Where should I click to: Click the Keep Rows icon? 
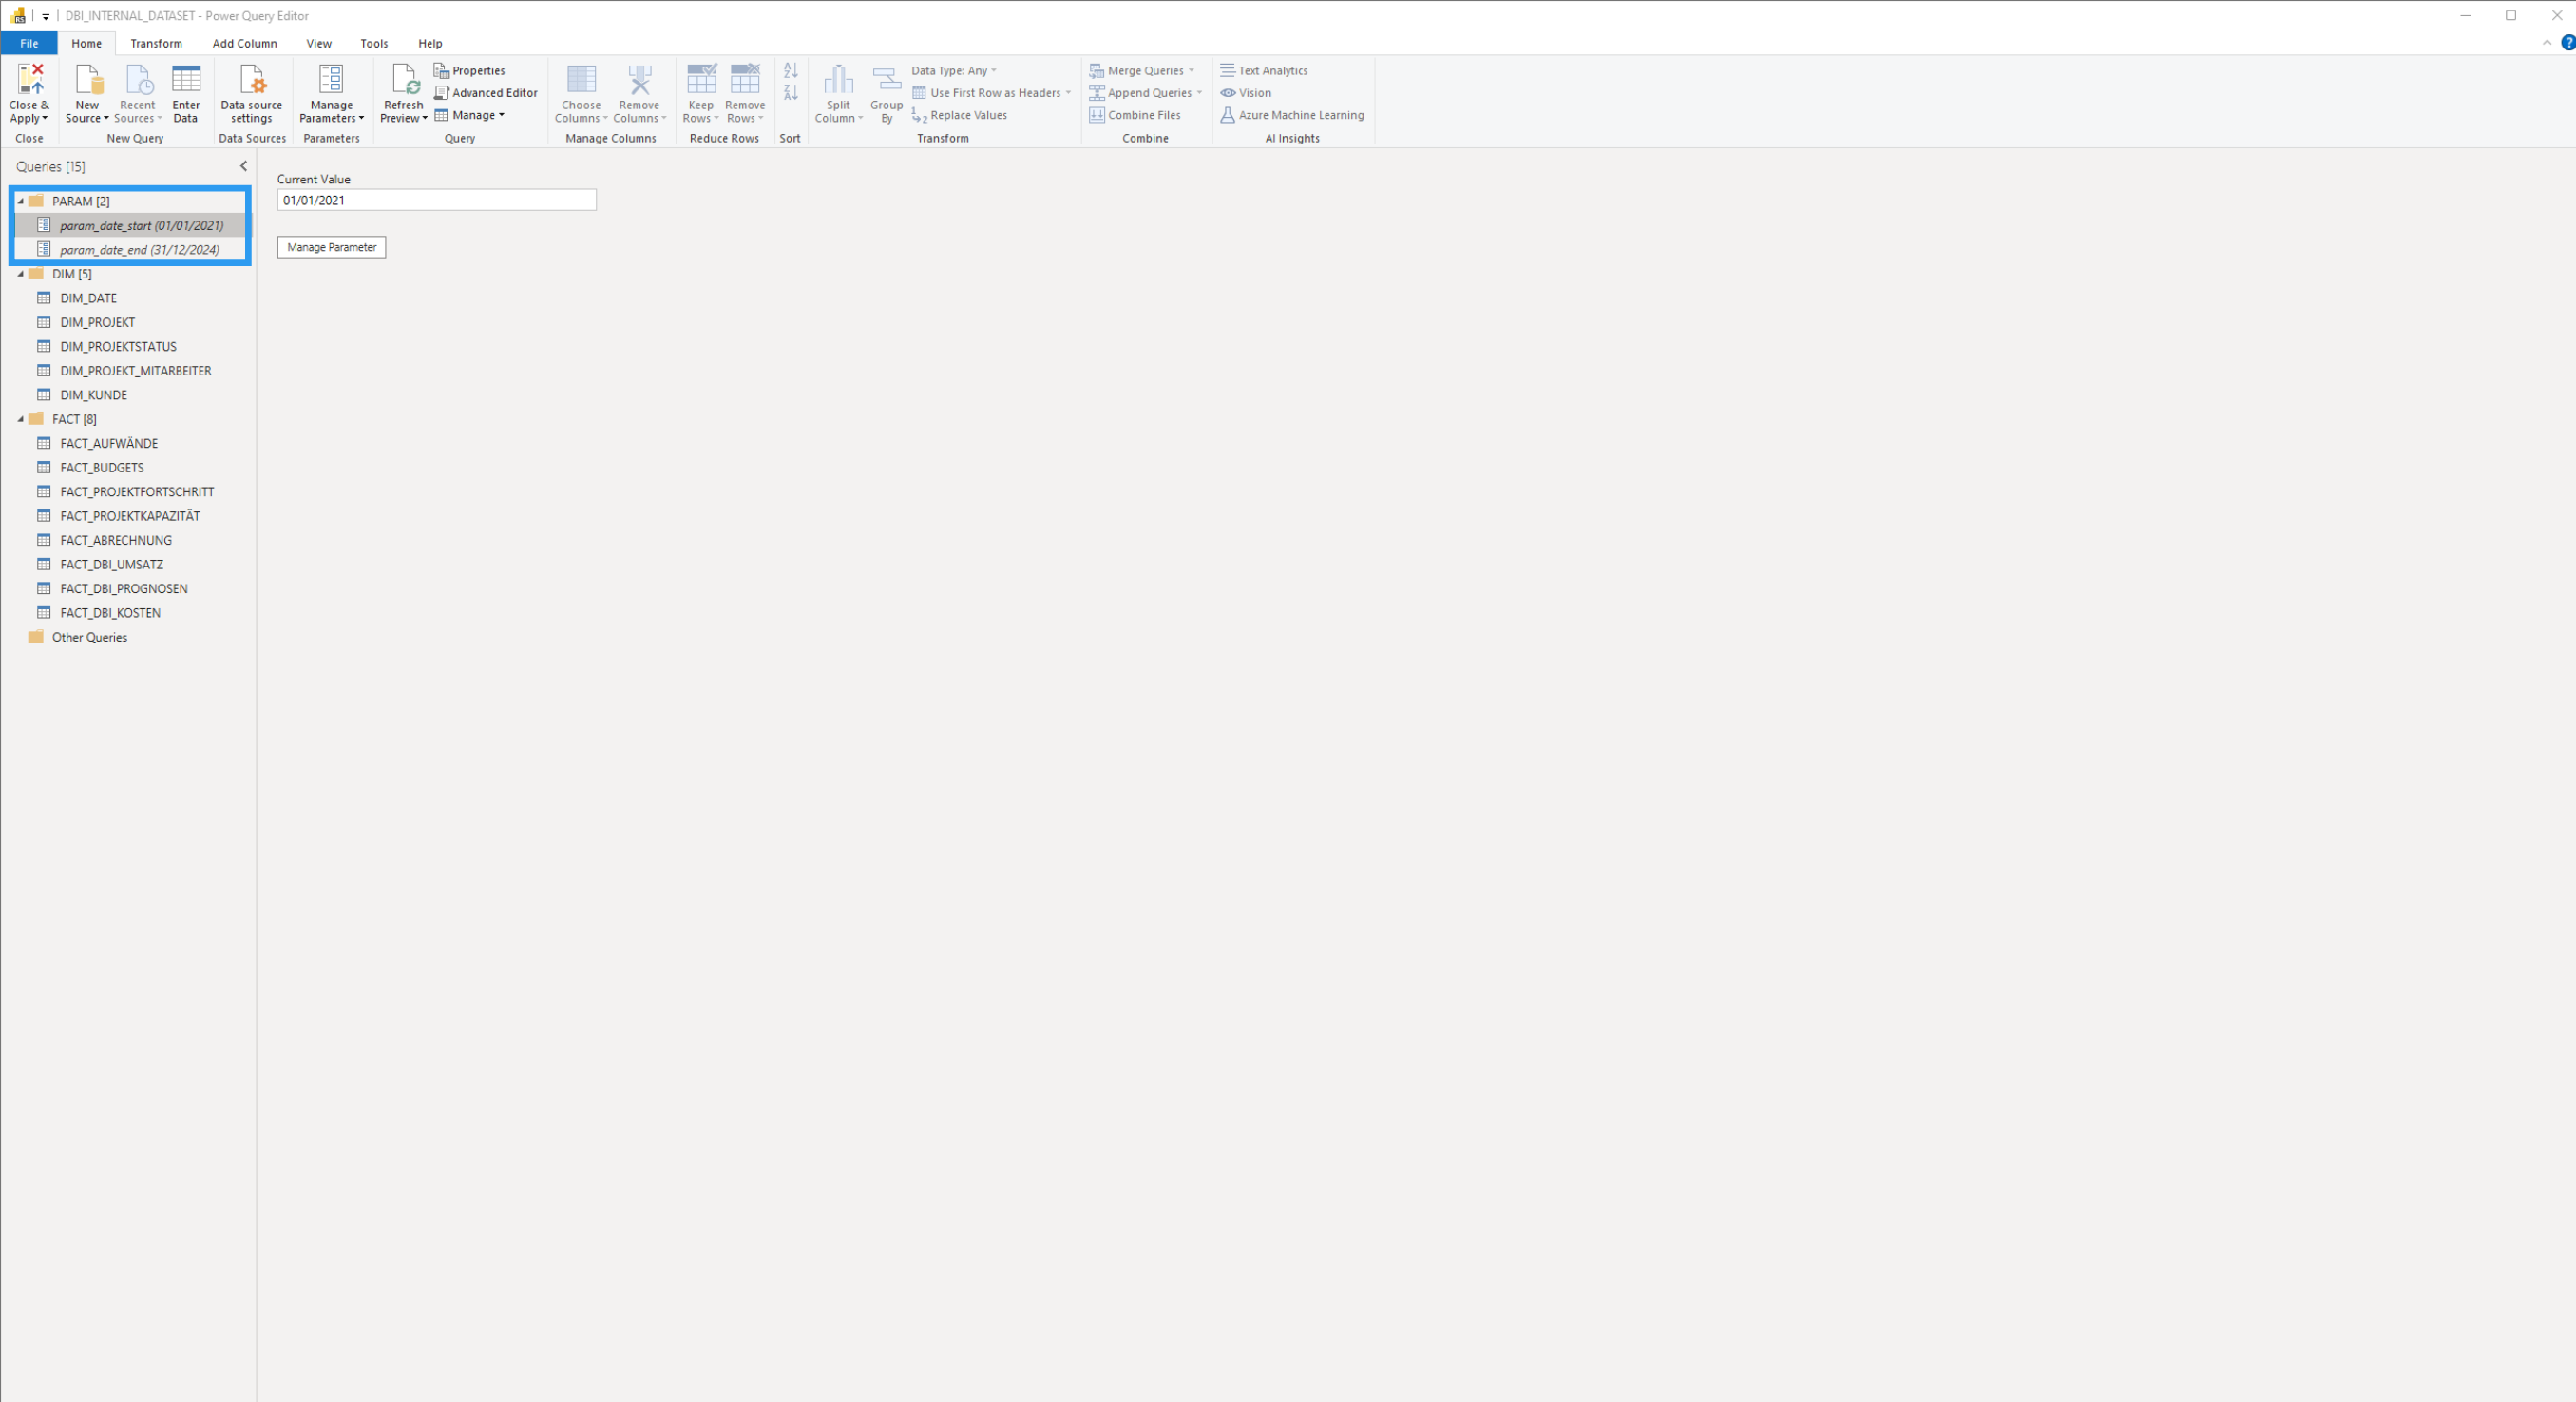pyautogui.click(x=701, y=80)
